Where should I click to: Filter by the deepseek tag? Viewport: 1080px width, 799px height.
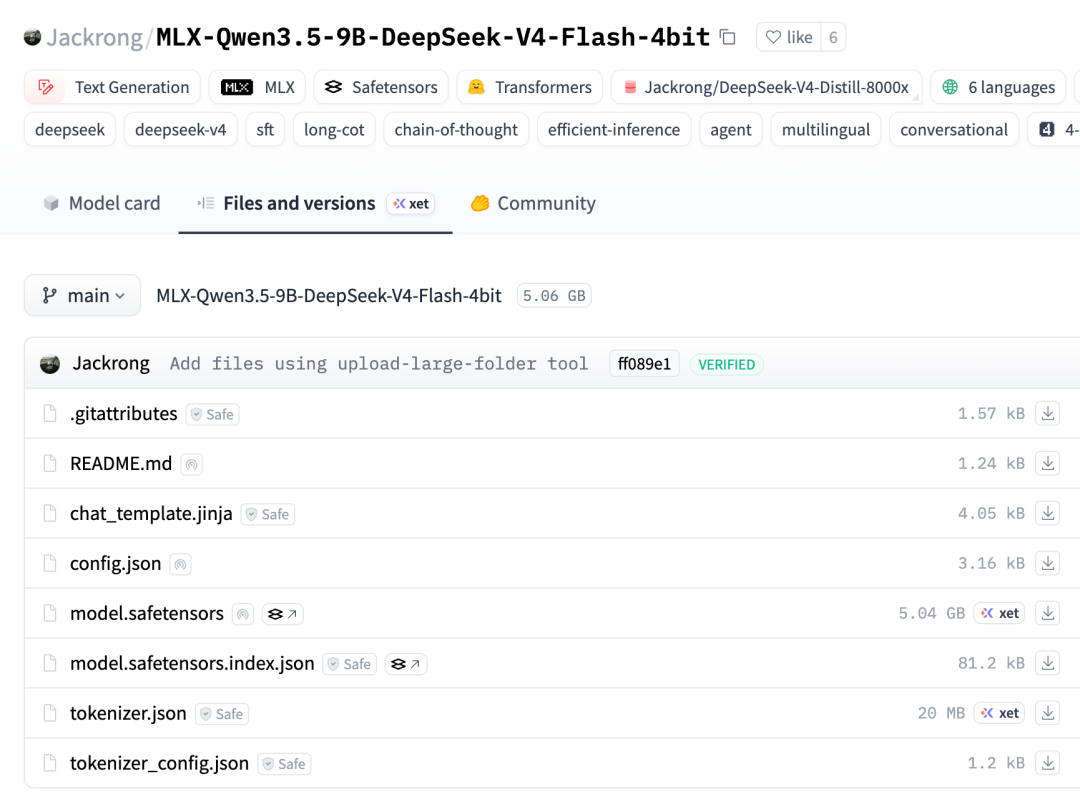click(70, 130)
